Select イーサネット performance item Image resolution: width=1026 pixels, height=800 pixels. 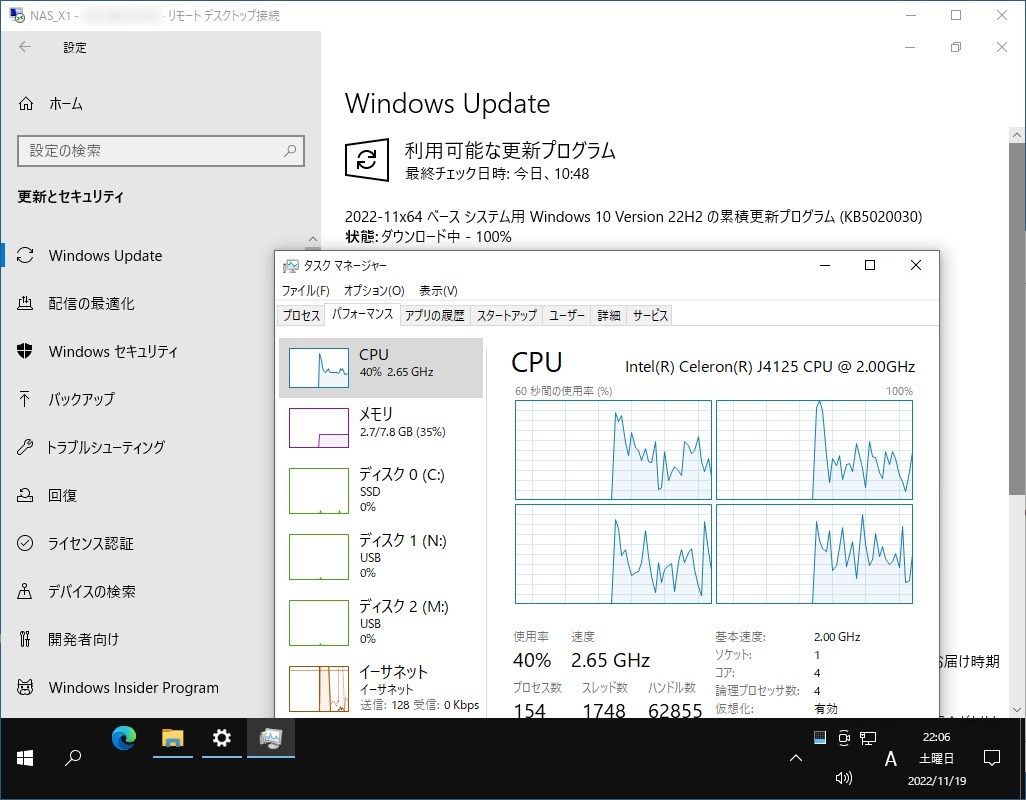381,688
